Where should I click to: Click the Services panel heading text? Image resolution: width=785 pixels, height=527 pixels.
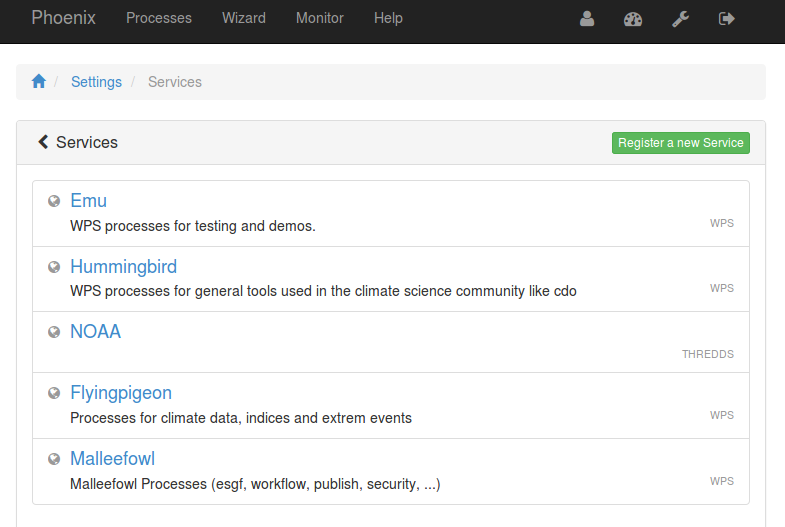point(87,142)
